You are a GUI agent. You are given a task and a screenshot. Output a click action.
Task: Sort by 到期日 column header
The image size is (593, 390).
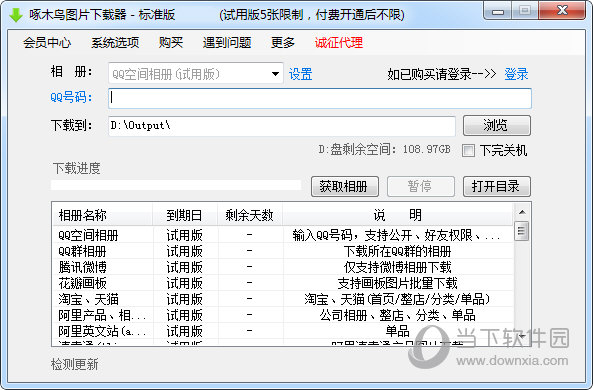pos(185,215)
